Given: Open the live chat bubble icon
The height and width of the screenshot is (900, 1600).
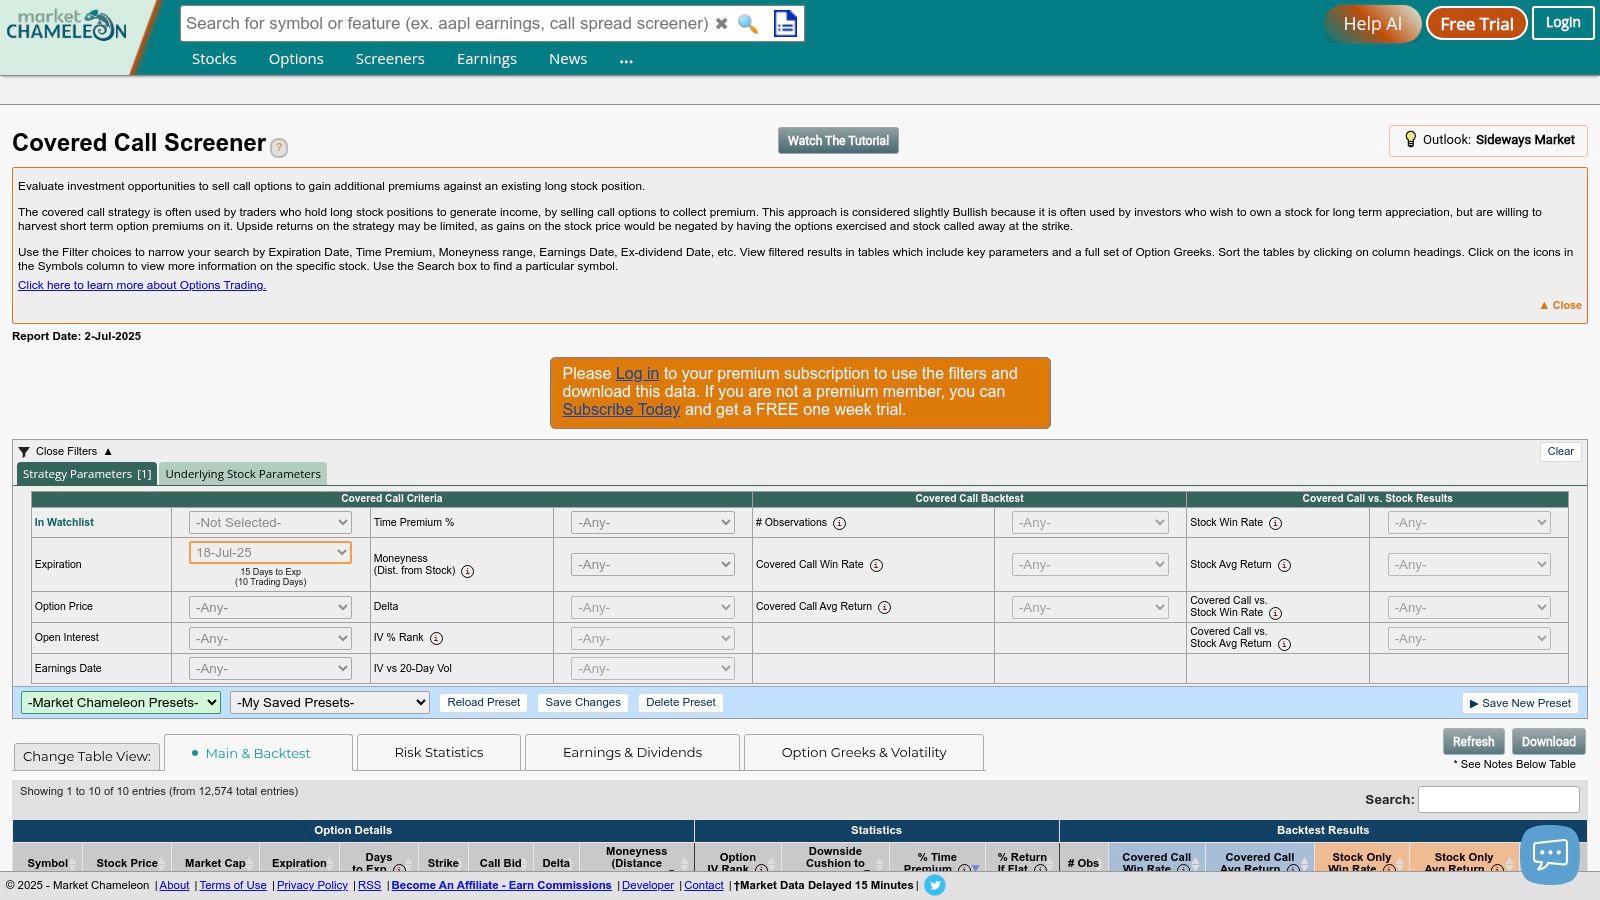Looking at the screenshot, I should [1550, 854].
